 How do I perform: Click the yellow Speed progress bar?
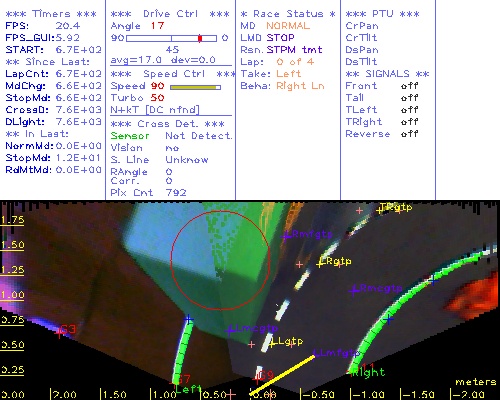click(195, 87)
